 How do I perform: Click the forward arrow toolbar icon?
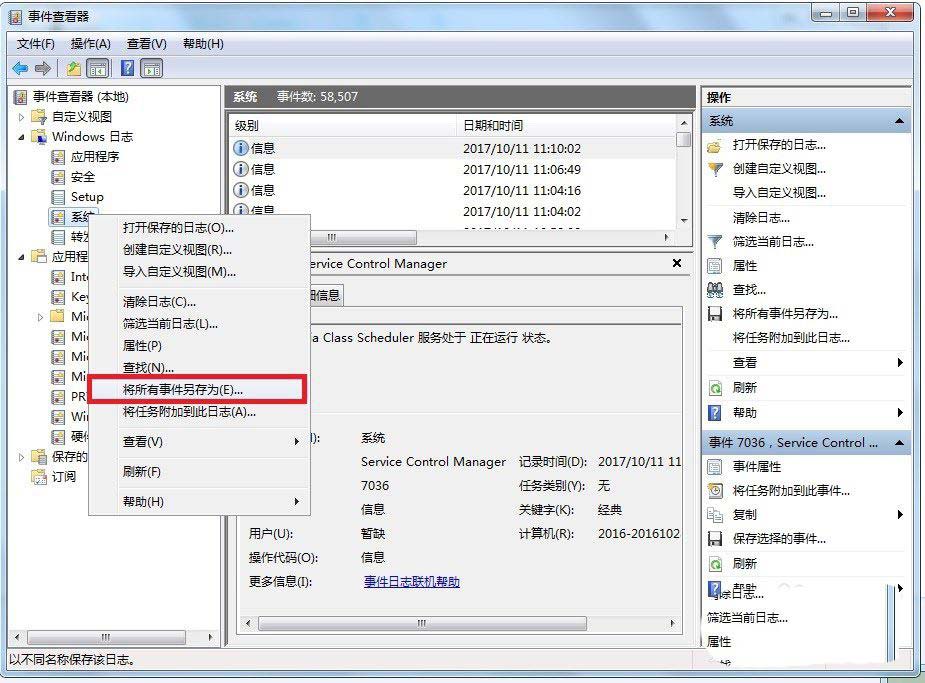click(x=42, y=68)
